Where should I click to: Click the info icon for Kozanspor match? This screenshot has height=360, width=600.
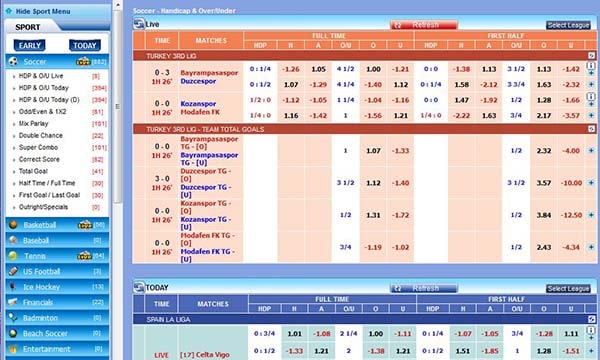pyautogui.click(x=591, y=96)
